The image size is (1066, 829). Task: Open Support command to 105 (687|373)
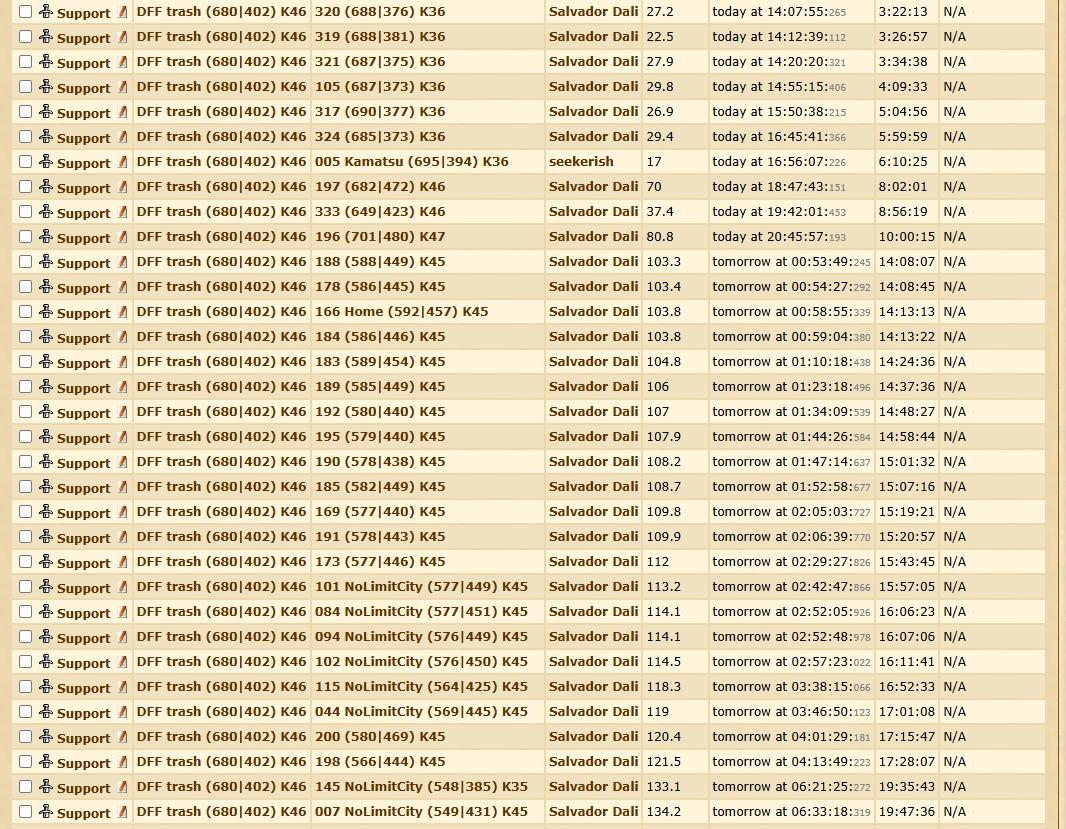point(83,88)
